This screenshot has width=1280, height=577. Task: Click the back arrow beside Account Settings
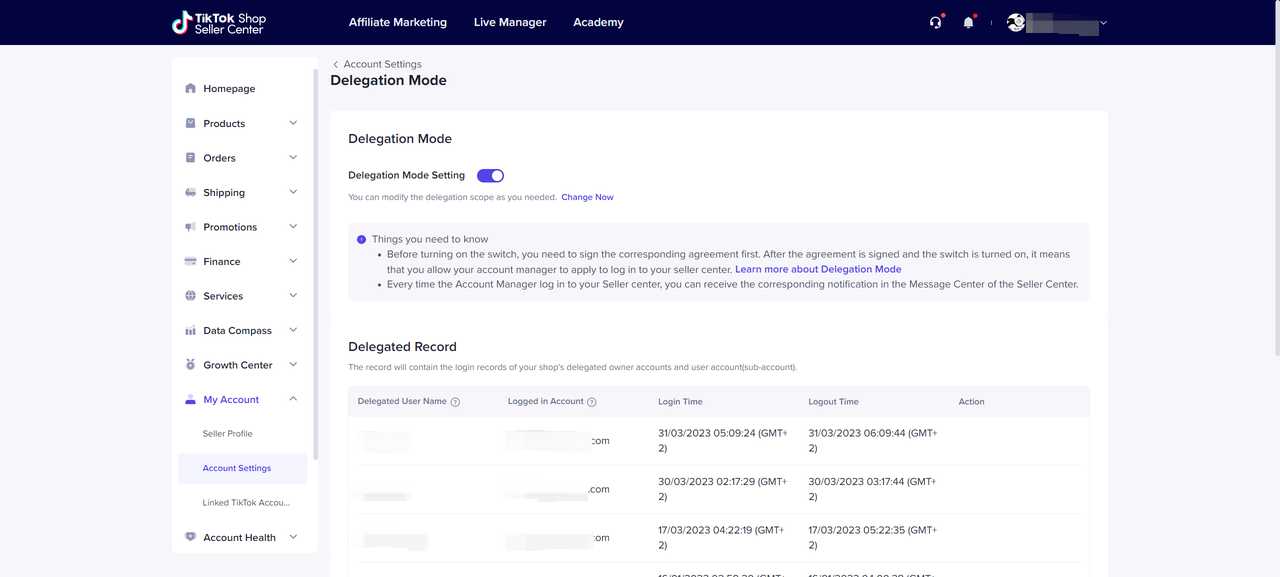336,64
